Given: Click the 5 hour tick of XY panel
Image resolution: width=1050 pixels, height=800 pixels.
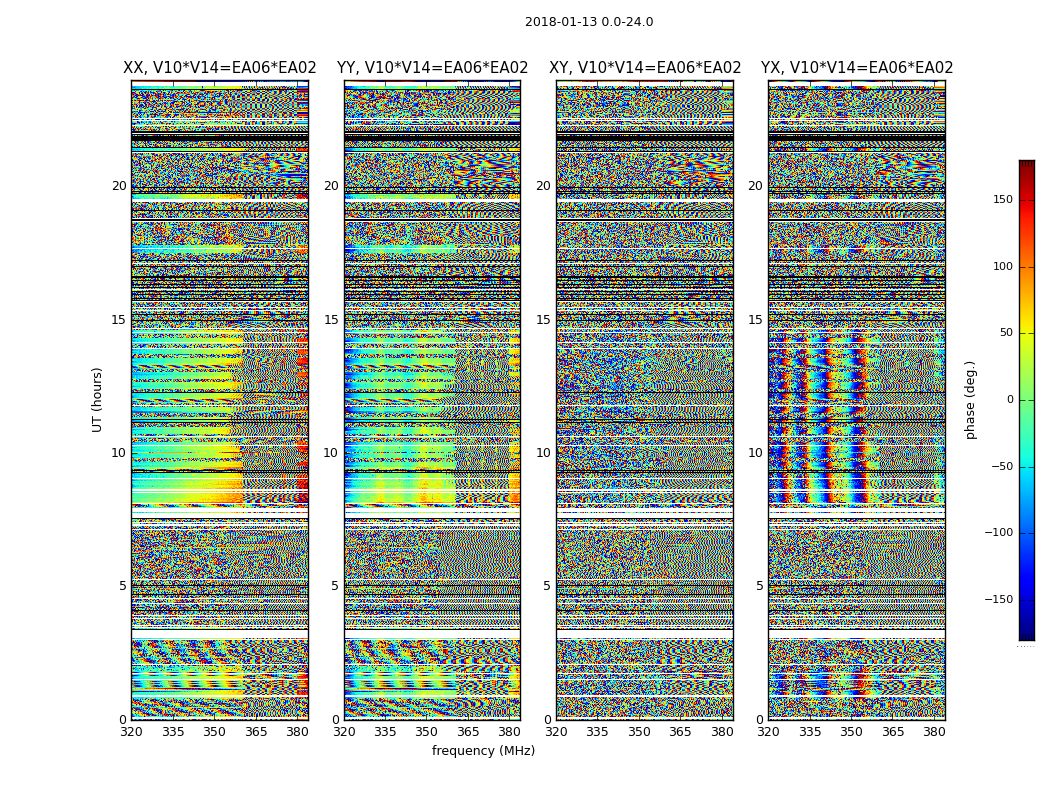Looking at the screenshot, I should tap(547, 586).
